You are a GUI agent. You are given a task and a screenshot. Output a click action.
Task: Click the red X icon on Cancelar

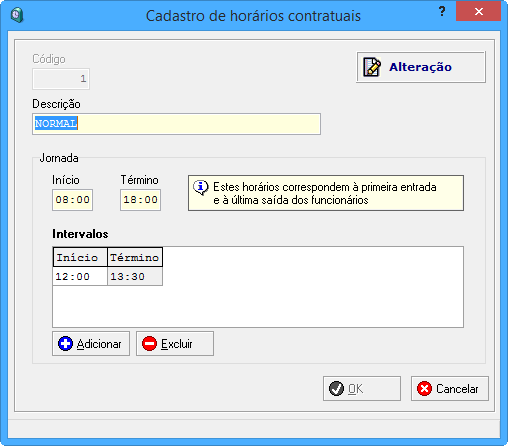point(424,389)
